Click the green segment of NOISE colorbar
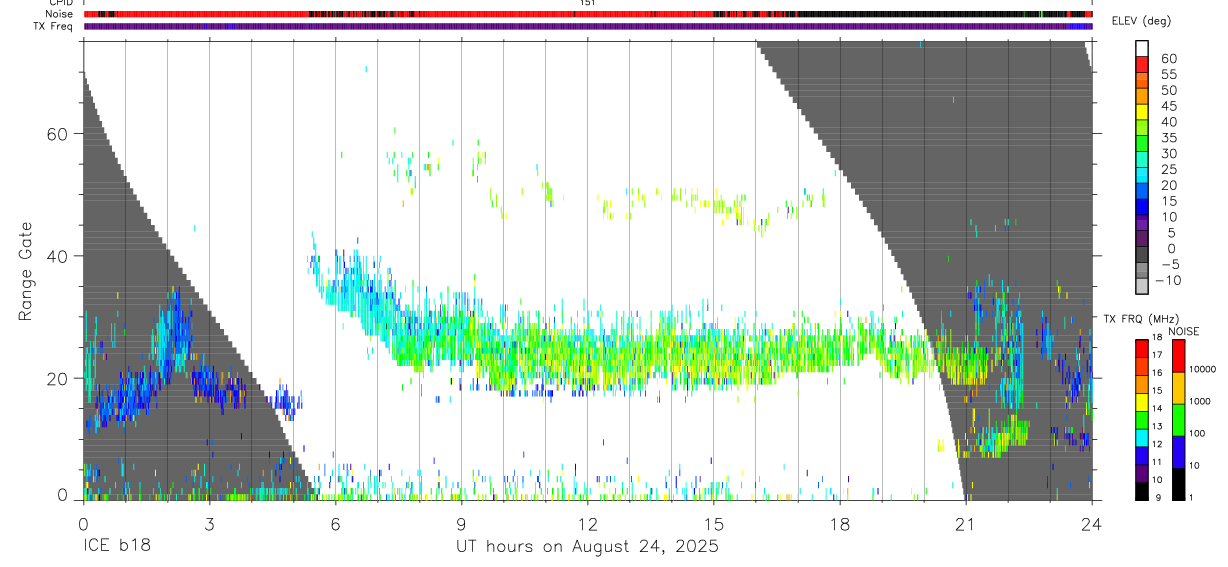The width and height of the screenshot is (1228, 567). point(1179,420)
